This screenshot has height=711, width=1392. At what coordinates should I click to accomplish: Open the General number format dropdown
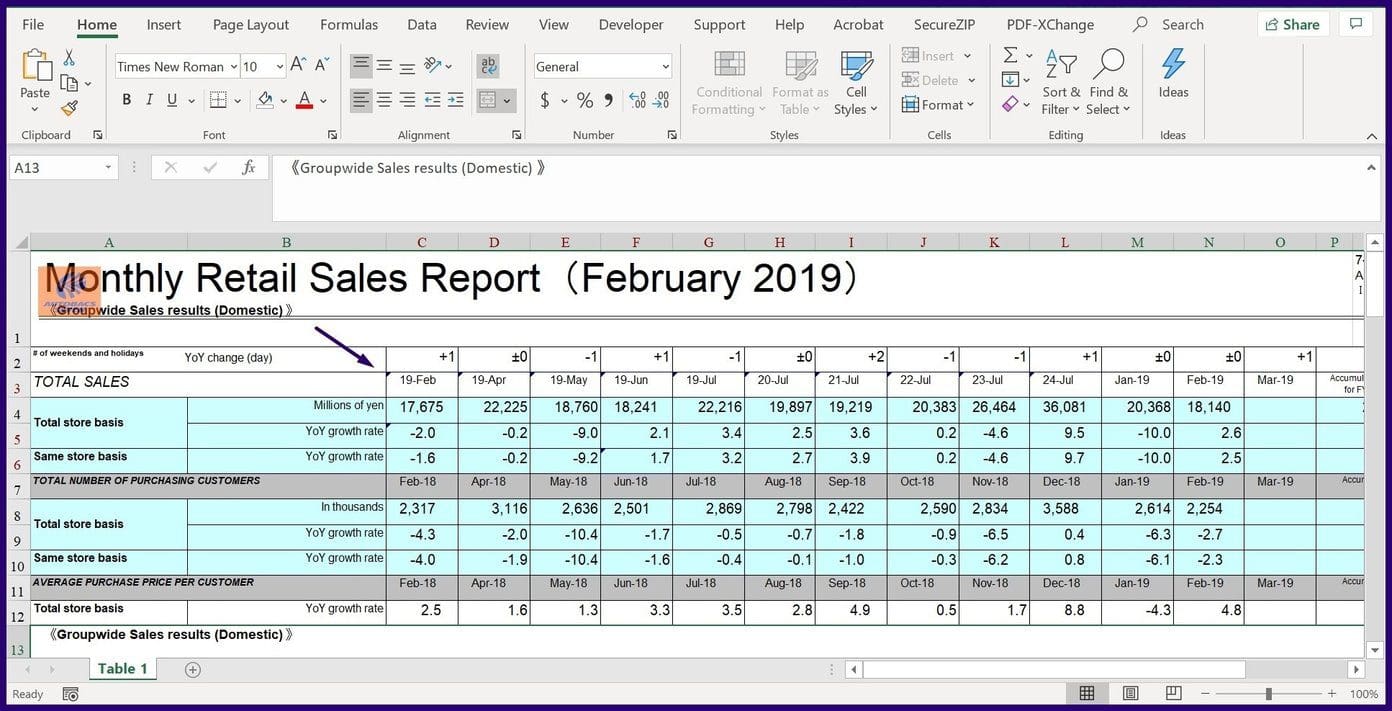click(x=665, y=67)
